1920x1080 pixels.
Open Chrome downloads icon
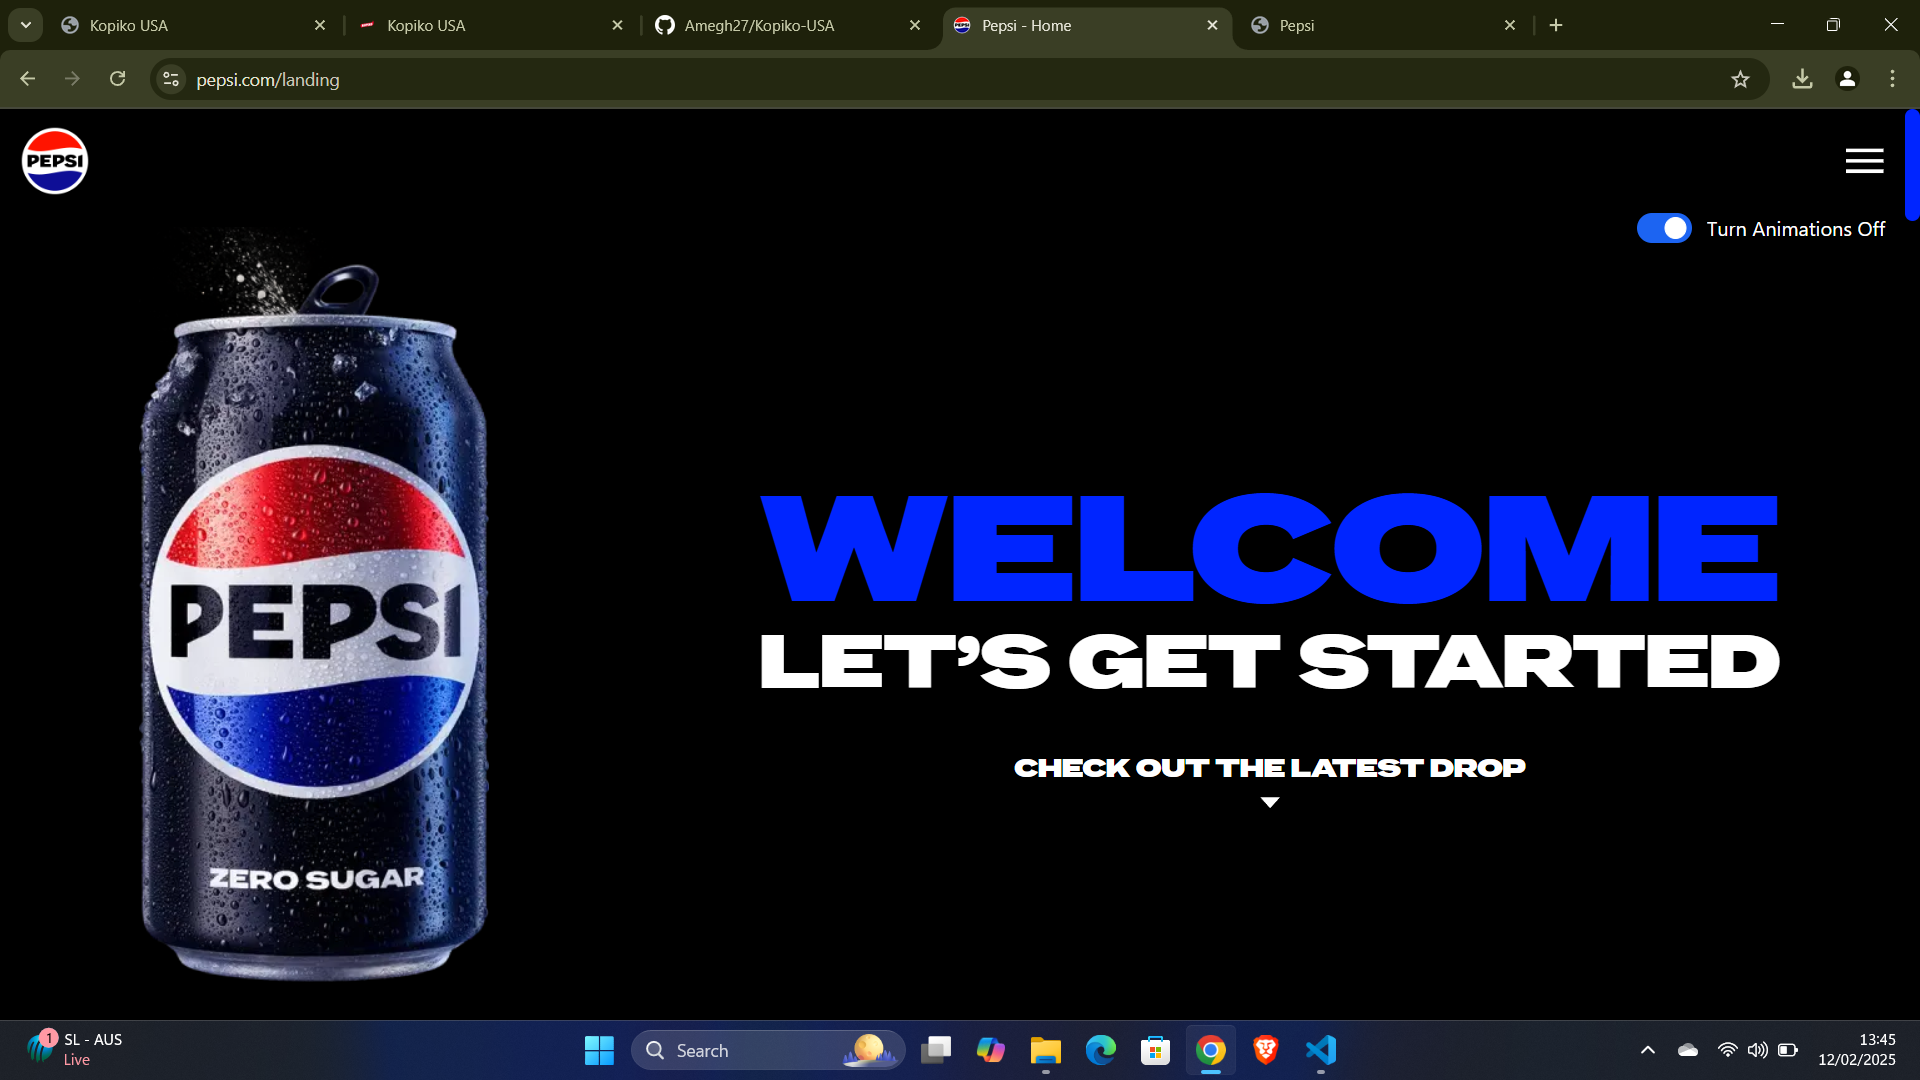(x=1802, y=79)
